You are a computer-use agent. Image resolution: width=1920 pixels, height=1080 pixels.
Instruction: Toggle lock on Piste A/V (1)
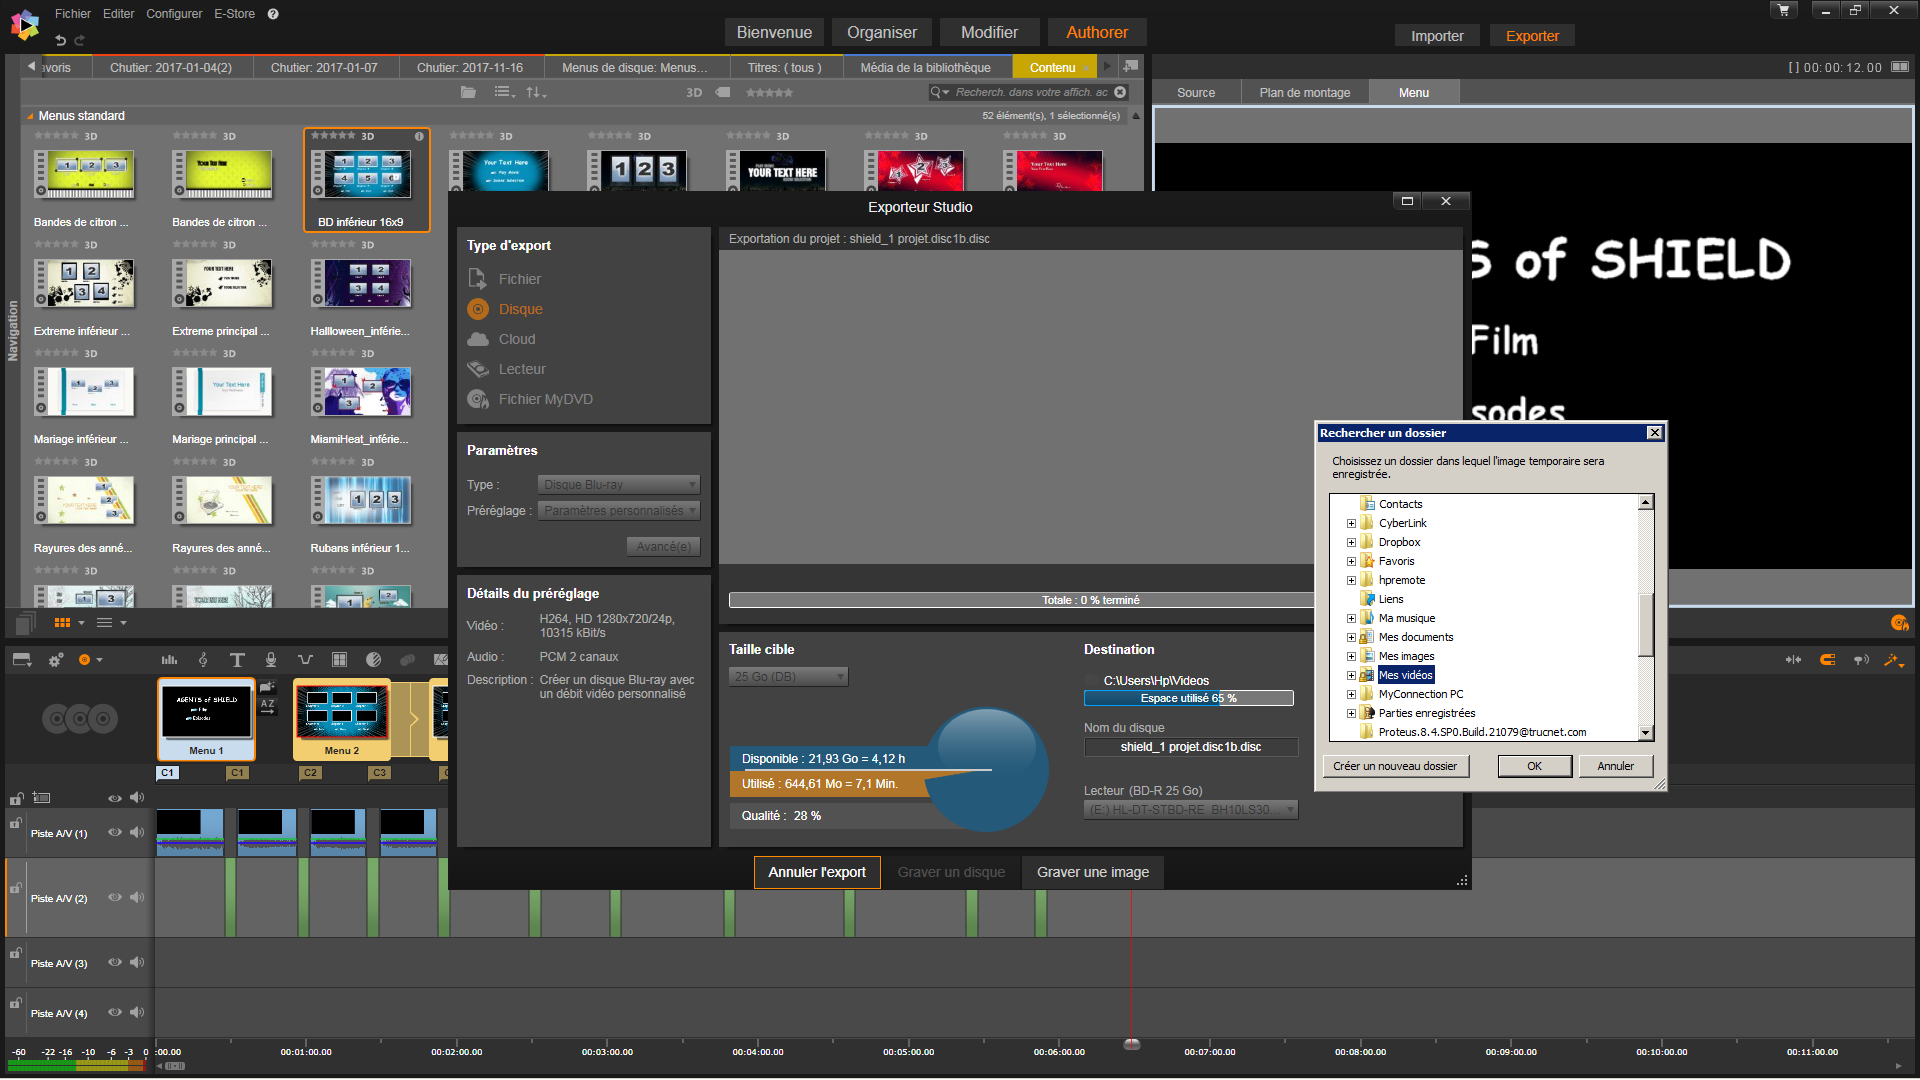[x=16, y=823]
